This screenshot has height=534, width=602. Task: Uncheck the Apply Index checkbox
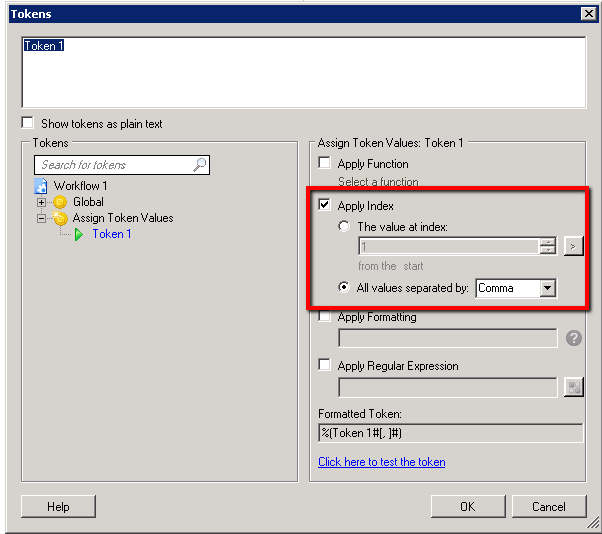coord(324,205)
